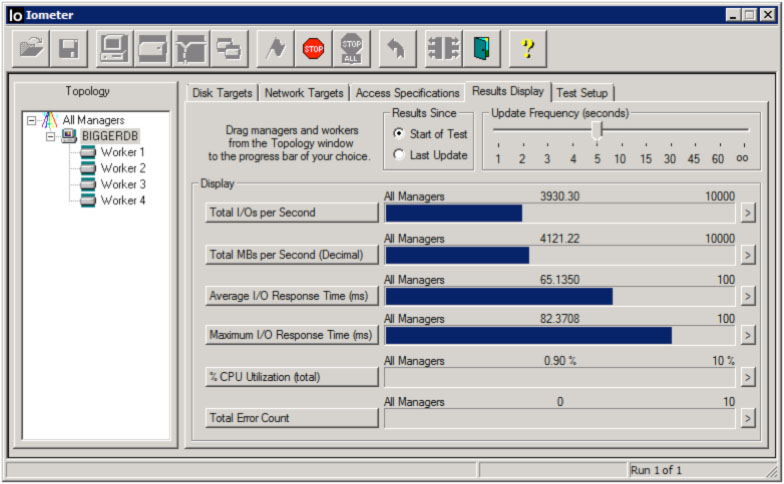The height and width of the screenshot is (484, 784).
Task: Add a new disk worker
Action: (x=152, y=48)
